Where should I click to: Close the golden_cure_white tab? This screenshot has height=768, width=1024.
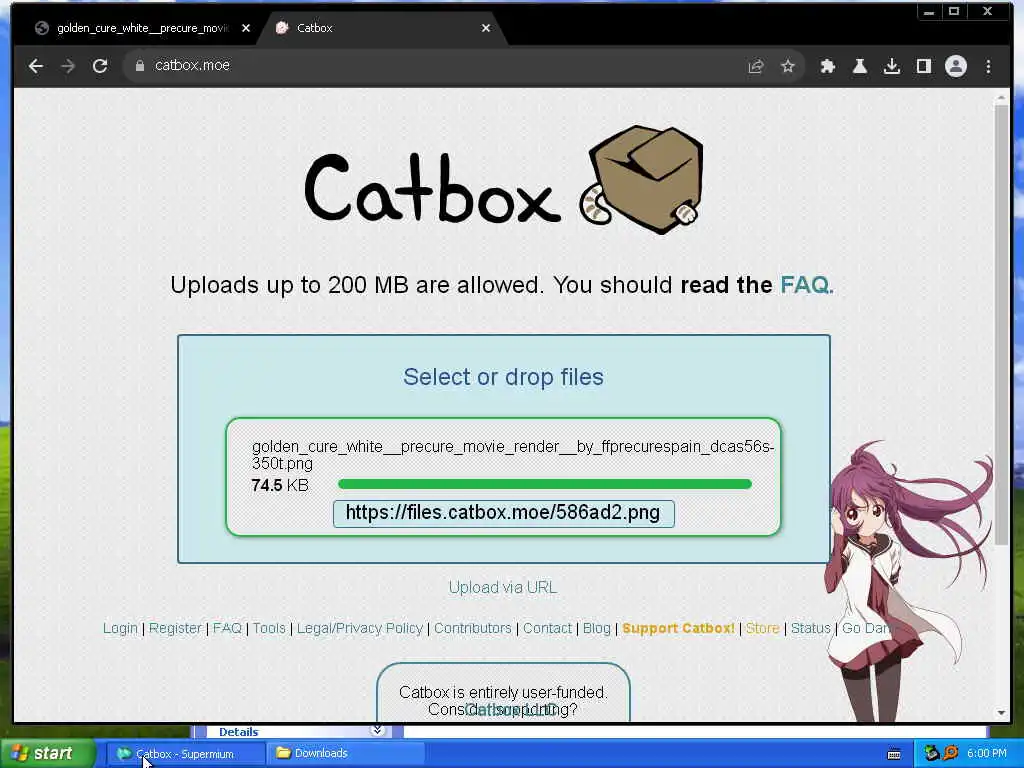246,28
